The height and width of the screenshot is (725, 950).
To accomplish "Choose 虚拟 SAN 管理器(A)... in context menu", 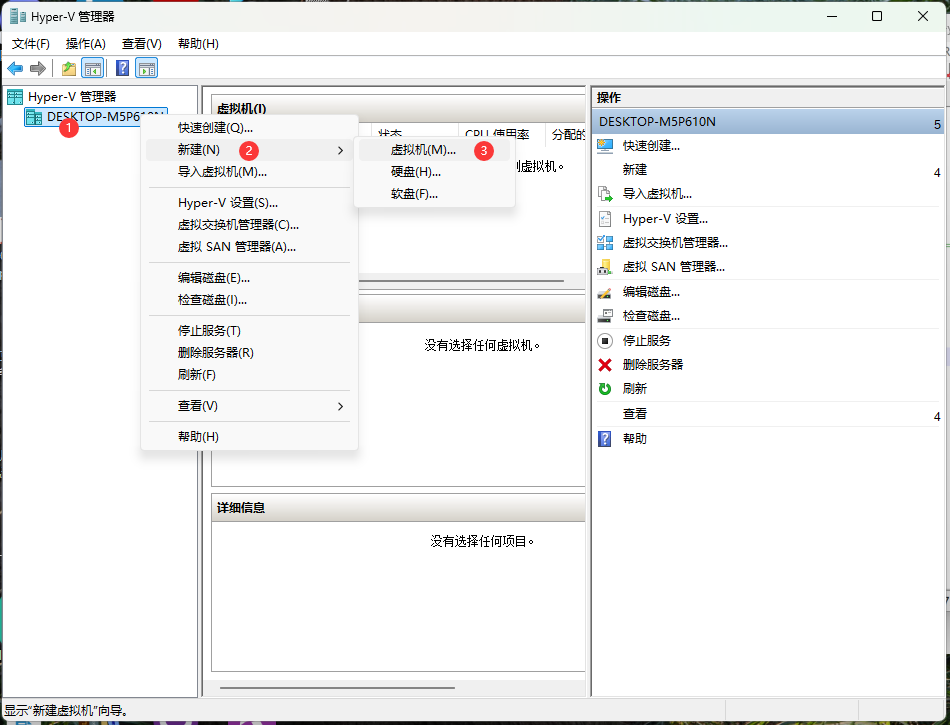I will [249, 247].
